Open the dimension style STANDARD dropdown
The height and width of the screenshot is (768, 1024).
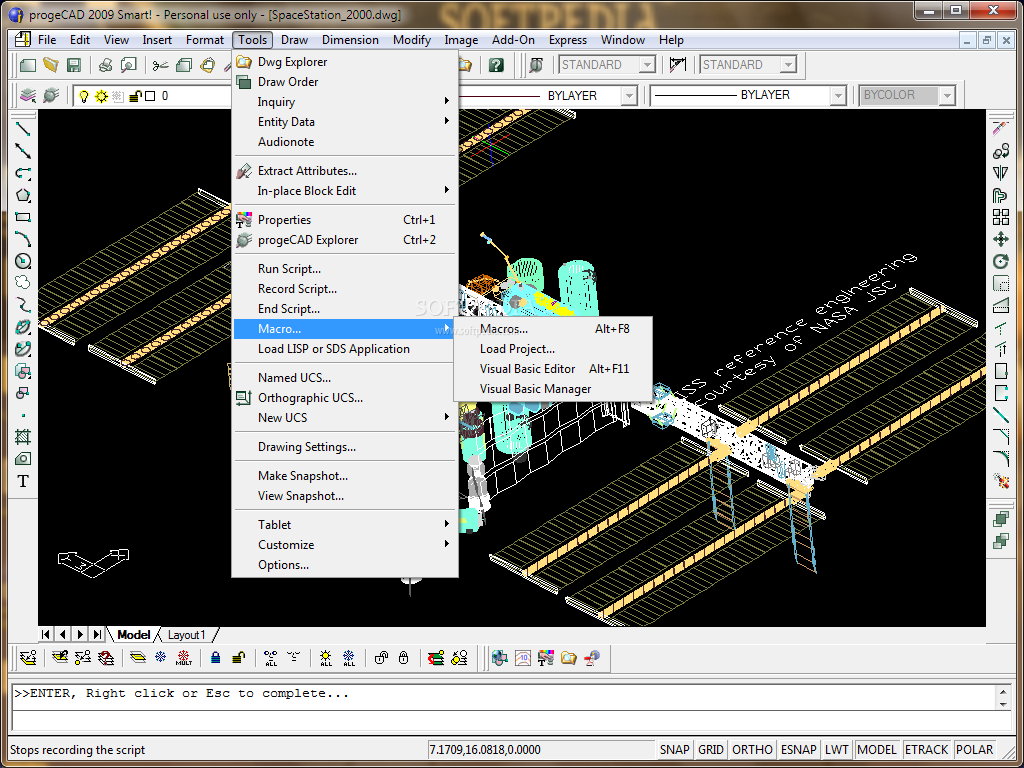point(788,65)
